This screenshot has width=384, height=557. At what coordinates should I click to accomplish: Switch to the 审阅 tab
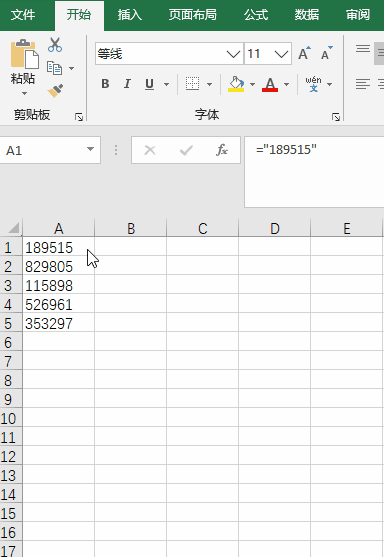pyautogui.click(x=358, y=15)
